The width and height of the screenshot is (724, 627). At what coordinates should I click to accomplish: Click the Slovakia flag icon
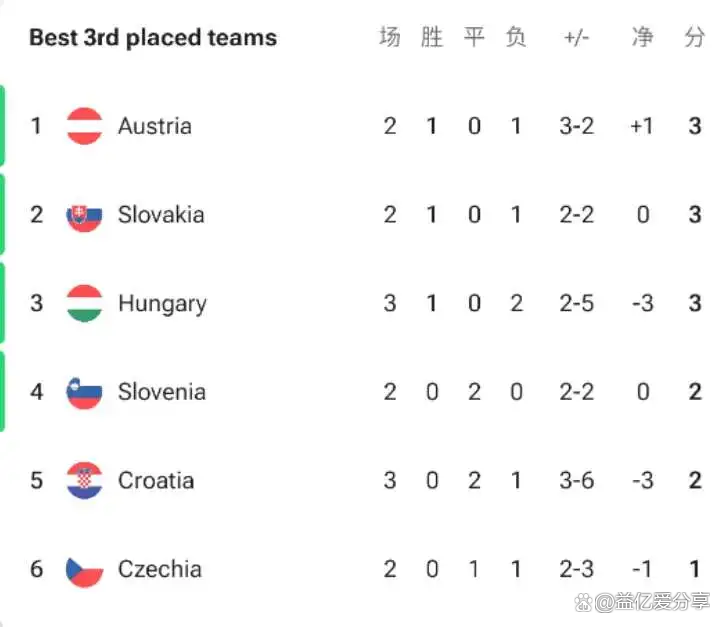(x=84, y=215)
